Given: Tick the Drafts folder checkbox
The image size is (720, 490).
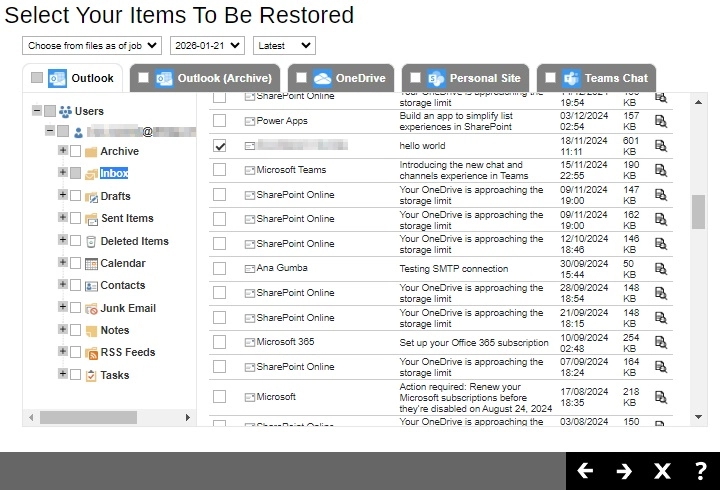Looking at the screenshot, I should (75, 196).
